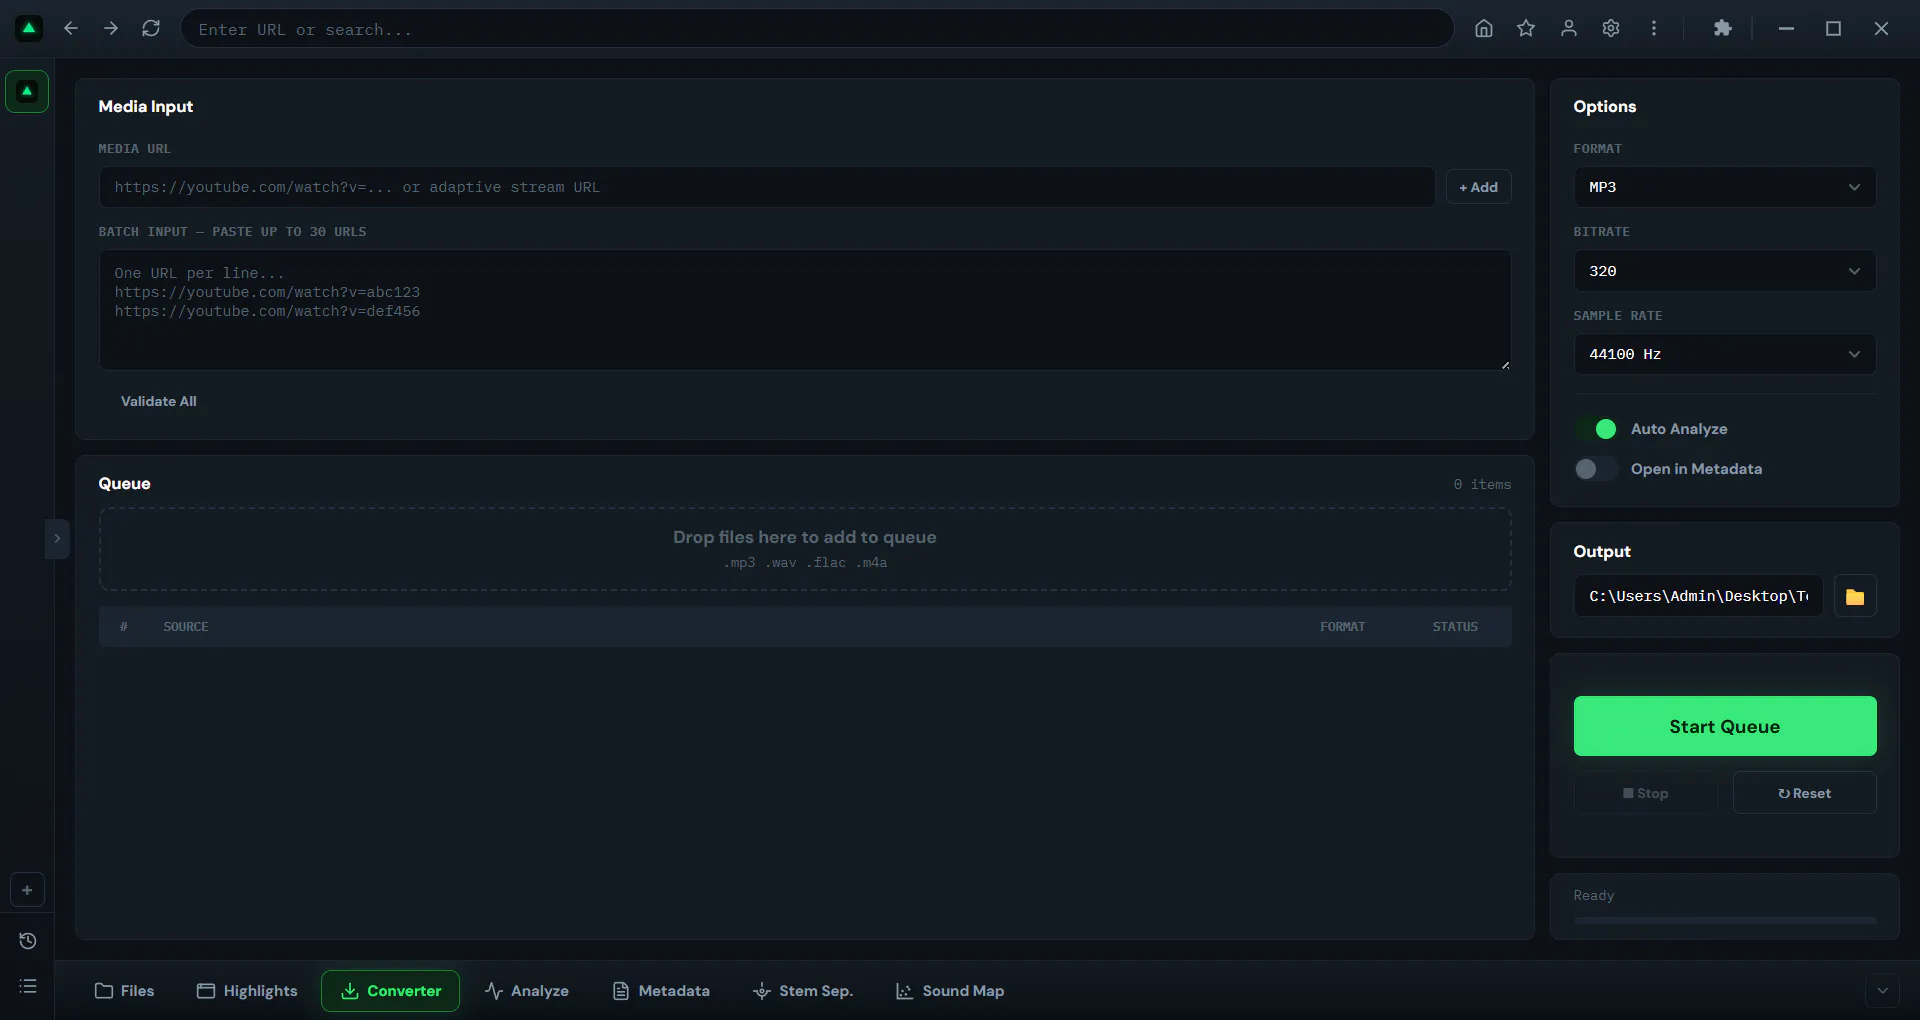The image size is (1920, 1020).
Task: Go back with the left arrow
Action: (71, 28)
